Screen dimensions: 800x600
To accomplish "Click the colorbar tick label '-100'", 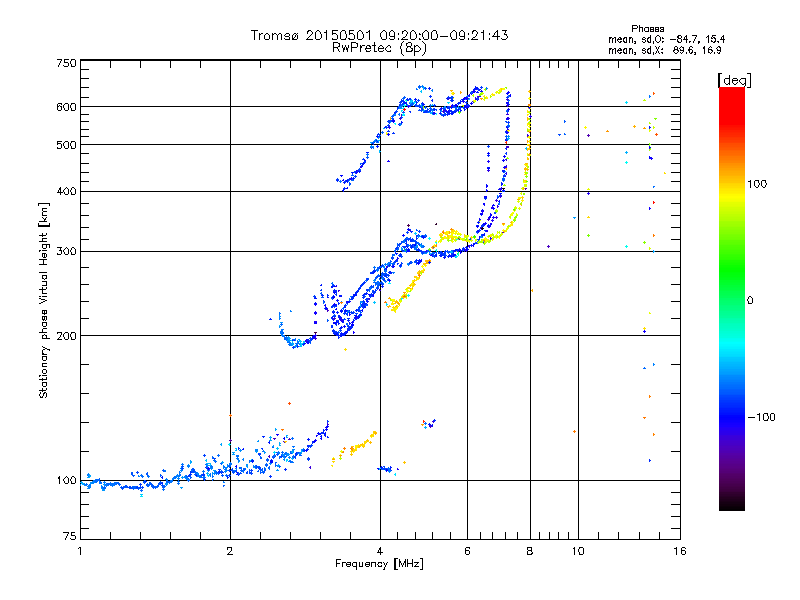I will point(761,417).
